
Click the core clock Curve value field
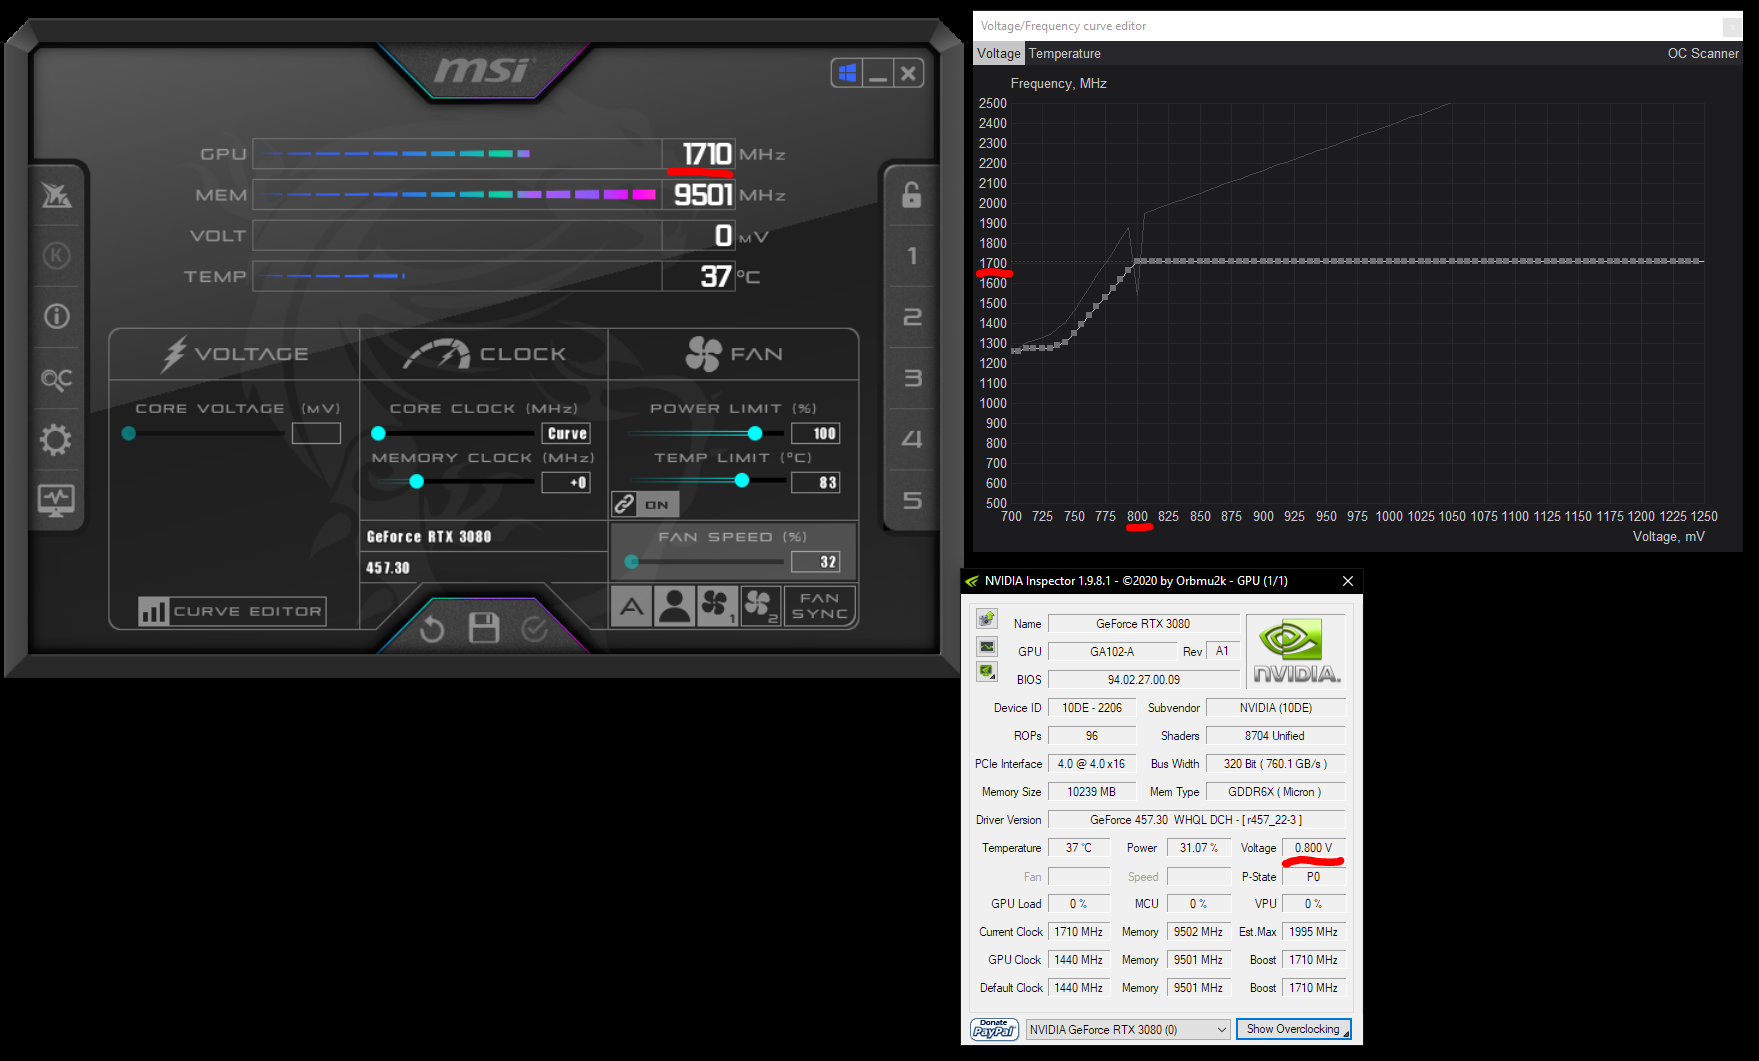pos(566,433)
